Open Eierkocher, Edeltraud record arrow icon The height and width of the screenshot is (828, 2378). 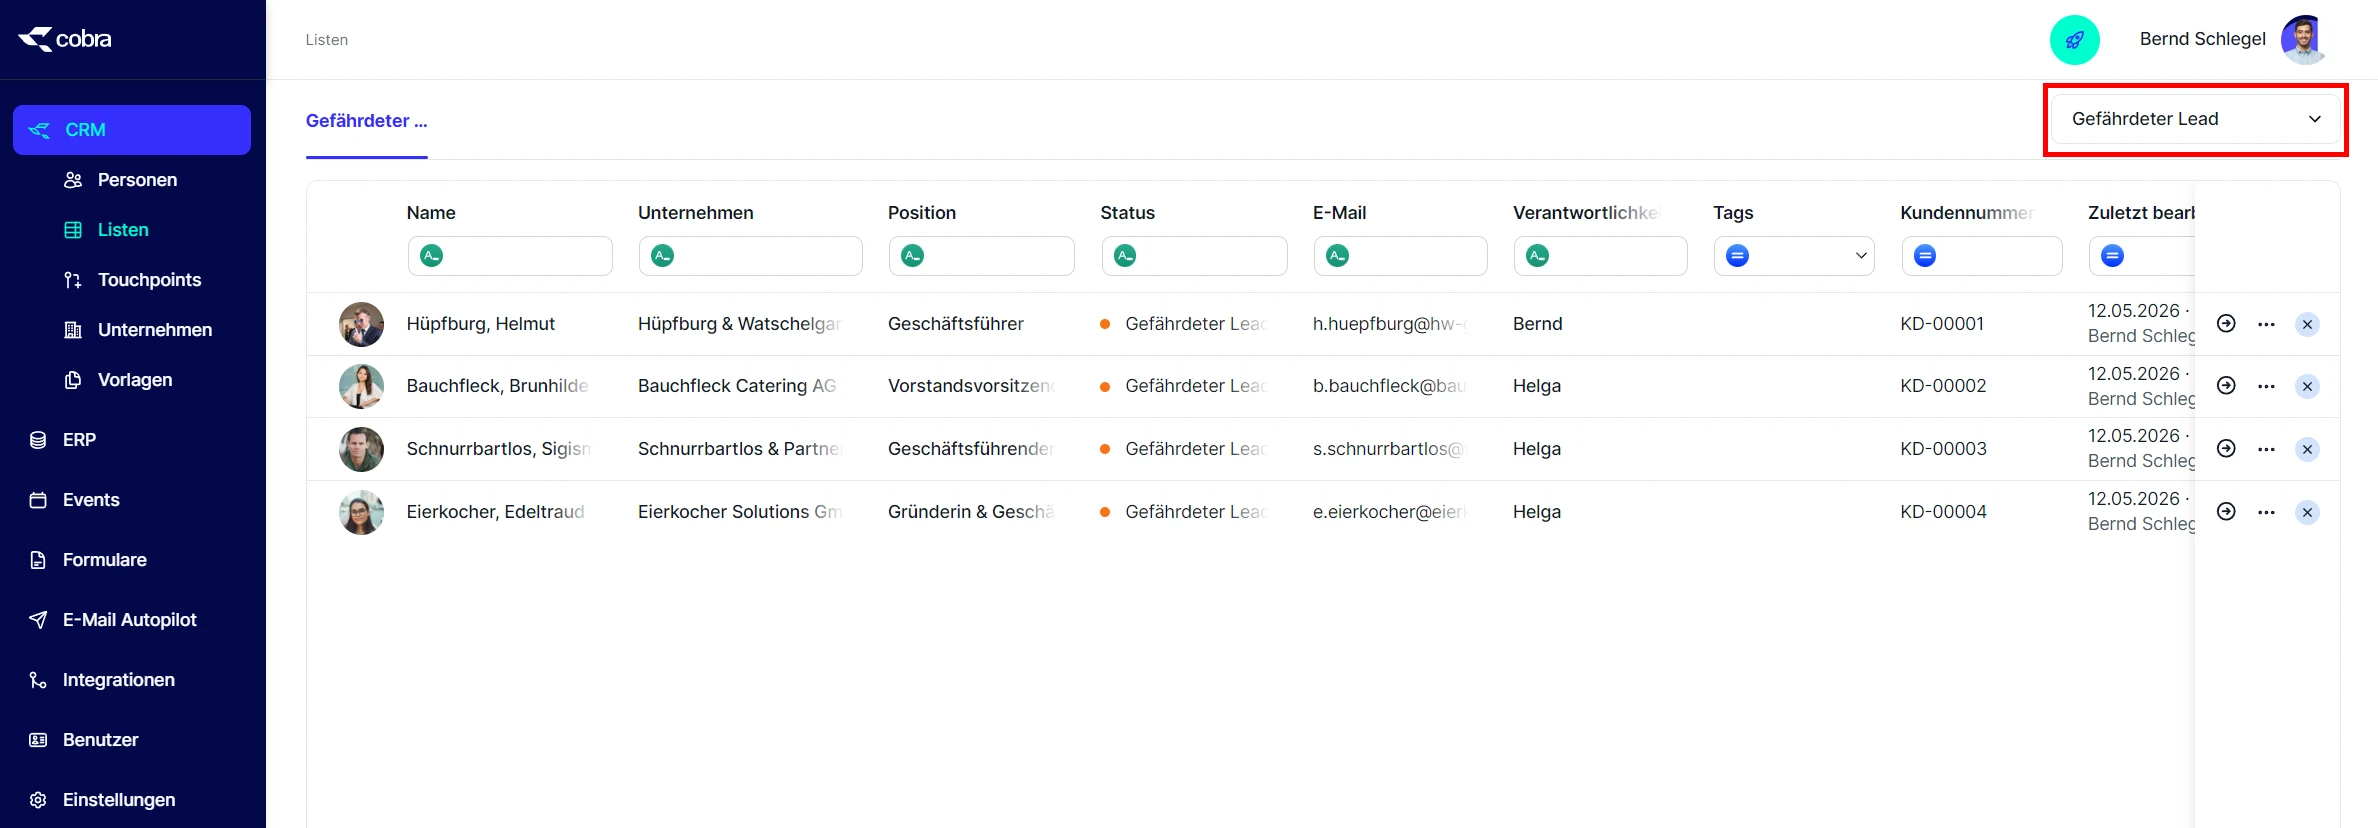tap(2226, 512)
